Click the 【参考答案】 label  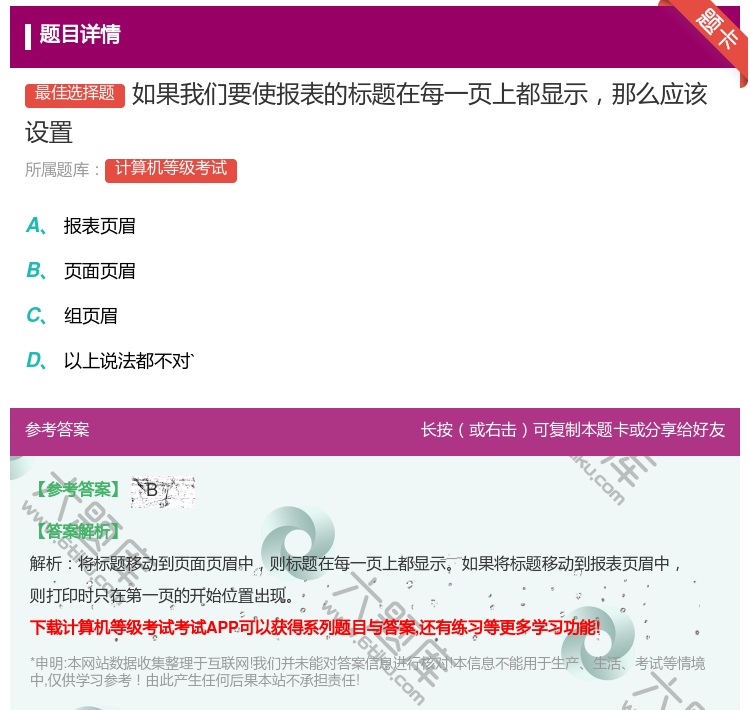[x=79, y=489]
